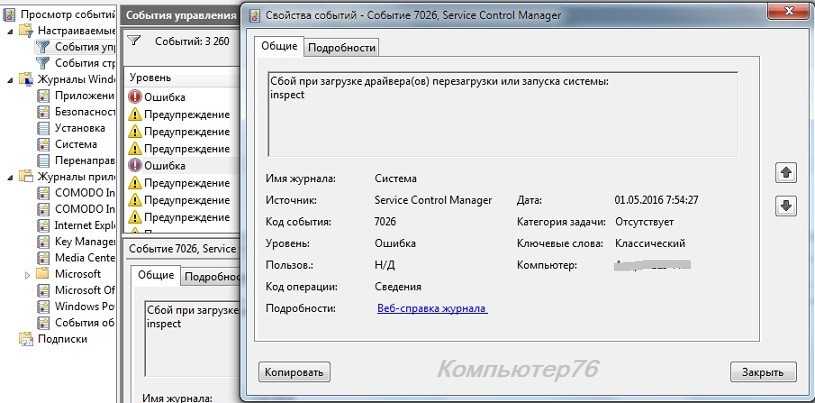Click the up arrow to previous event
Viewport: 815px width, 403px height.
click(786, 173)
